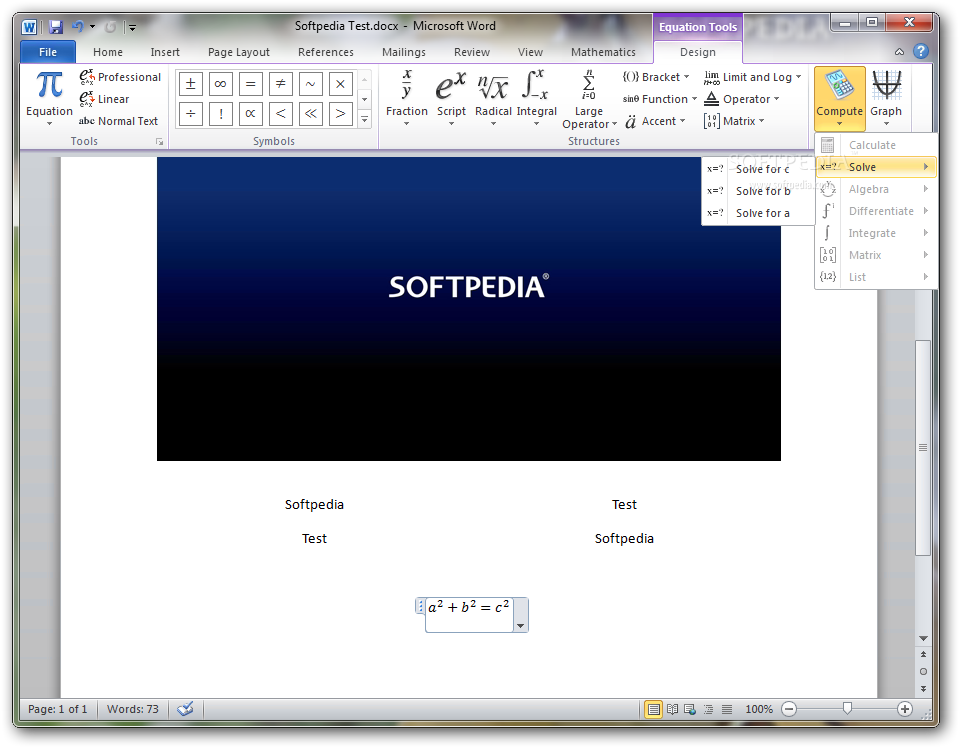The image size is (960, 748).
Task: Open the Tools group dialog launcher
Action: pos(160,142)
